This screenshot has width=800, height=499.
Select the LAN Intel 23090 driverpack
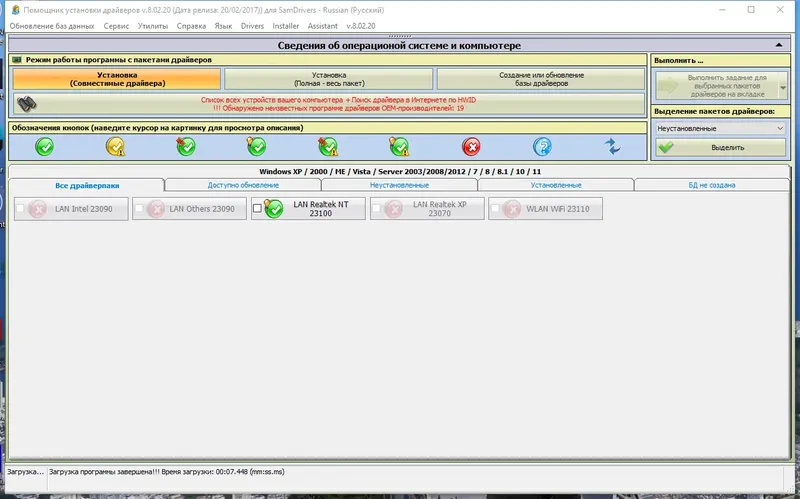click(x=71, y=209)
